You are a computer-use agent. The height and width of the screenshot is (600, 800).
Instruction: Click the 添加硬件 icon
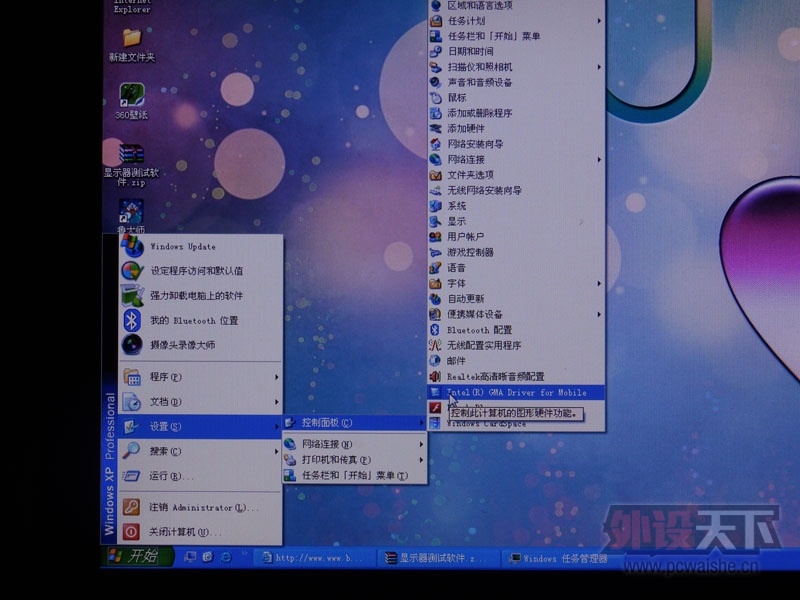(435, 129)
